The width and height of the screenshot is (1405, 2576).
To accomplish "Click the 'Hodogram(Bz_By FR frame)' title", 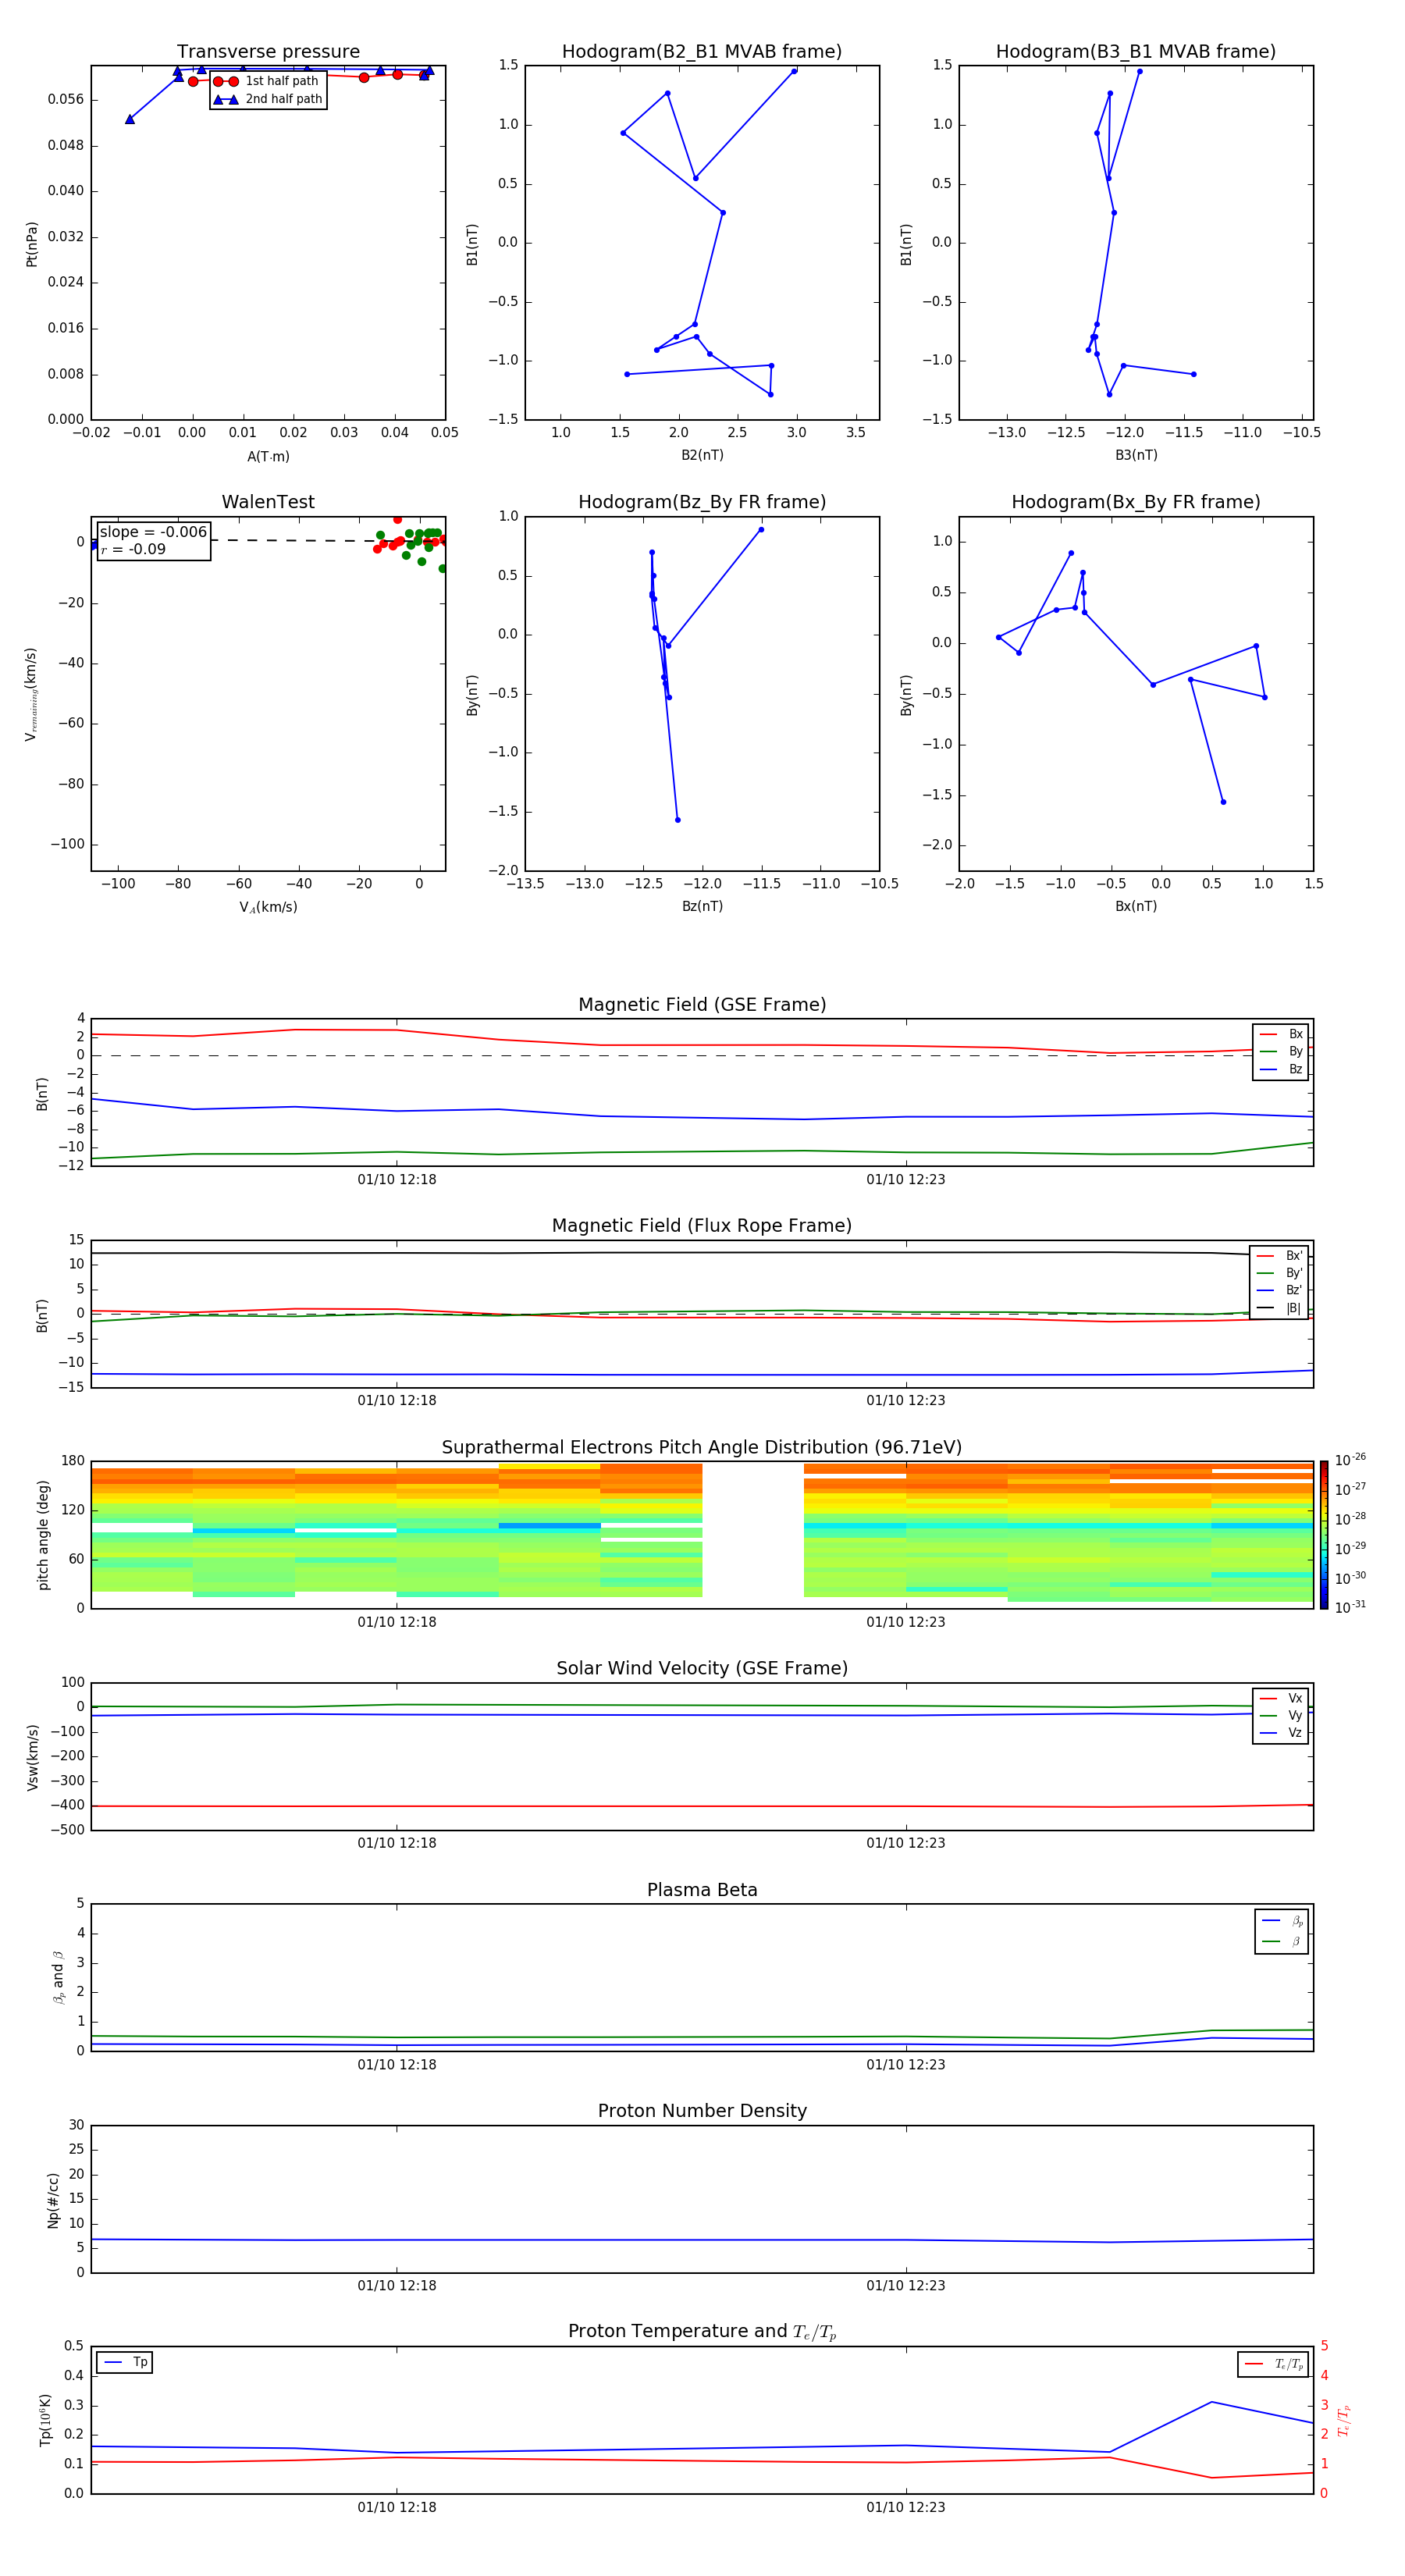I will 702,502.
